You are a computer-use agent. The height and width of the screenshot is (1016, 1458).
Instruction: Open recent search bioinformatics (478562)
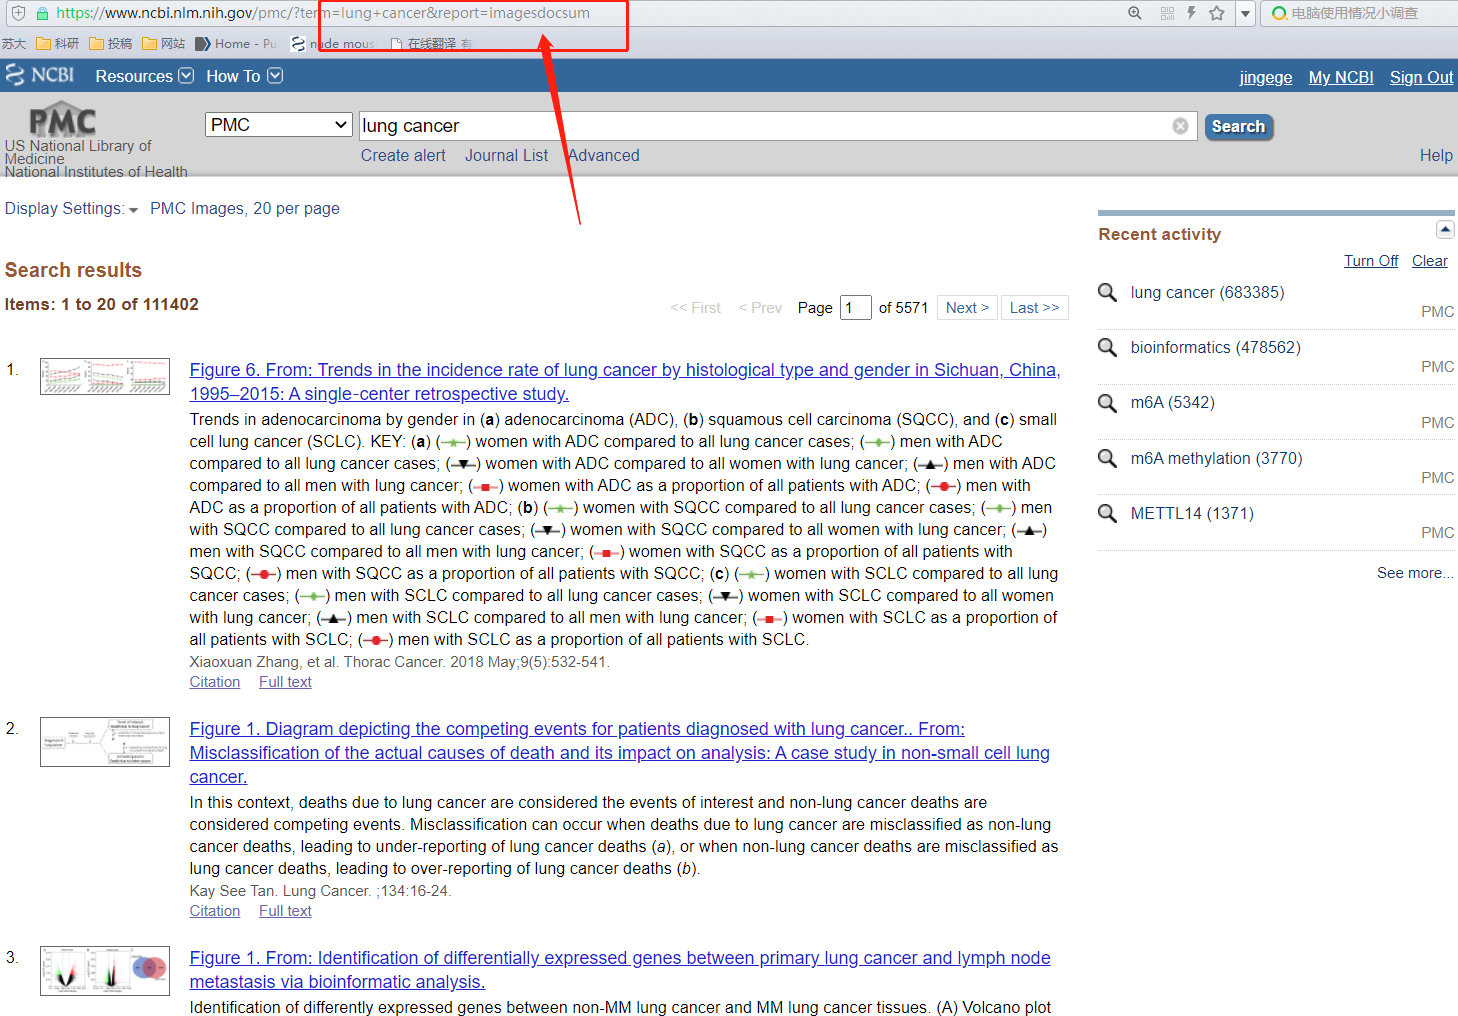click(1215, 347)
